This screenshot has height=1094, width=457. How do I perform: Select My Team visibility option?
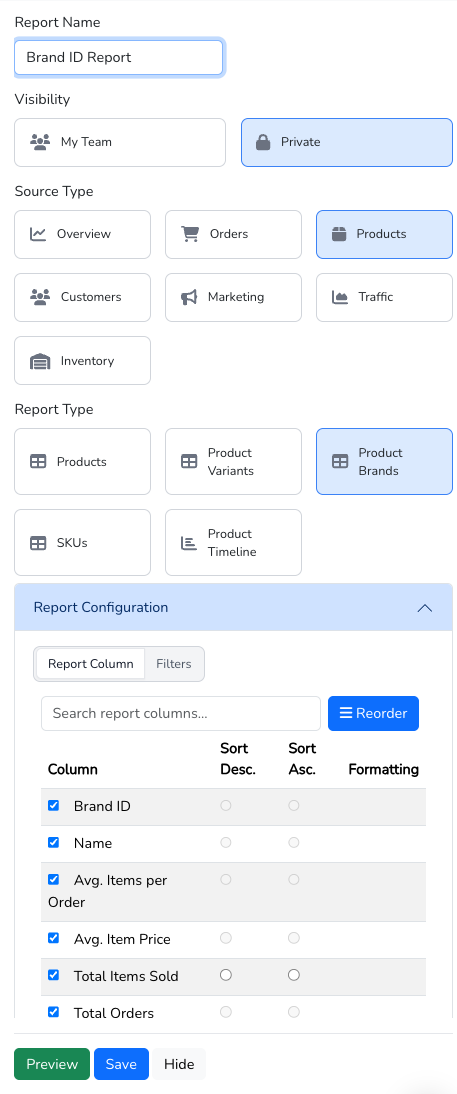tap(120, 142)
